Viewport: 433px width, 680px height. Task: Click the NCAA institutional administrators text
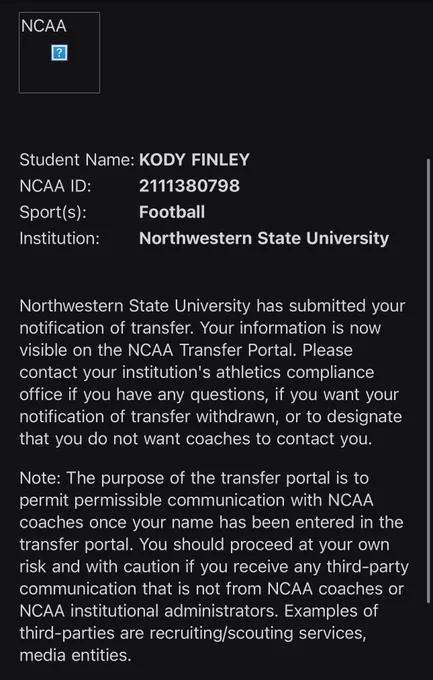point(148,611)
